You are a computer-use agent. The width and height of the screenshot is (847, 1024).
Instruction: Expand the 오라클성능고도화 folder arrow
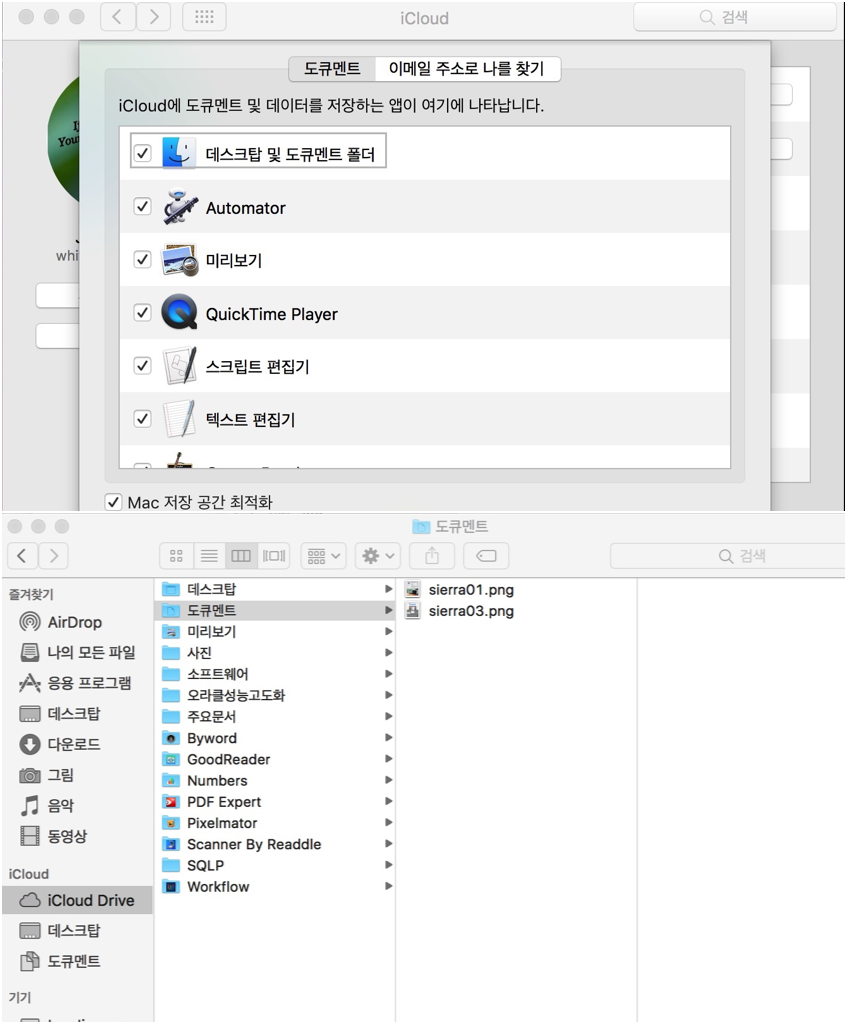click(389, 695)
